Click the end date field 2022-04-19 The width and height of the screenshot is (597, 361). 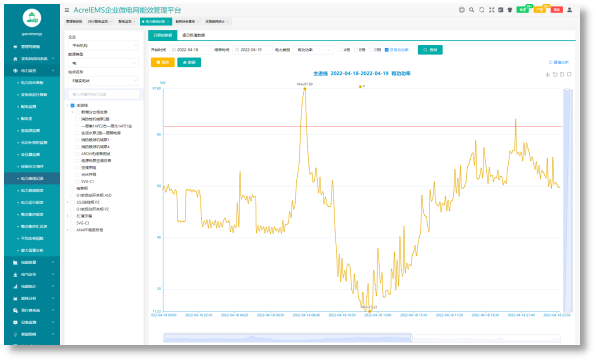click(x=252, y=50)
